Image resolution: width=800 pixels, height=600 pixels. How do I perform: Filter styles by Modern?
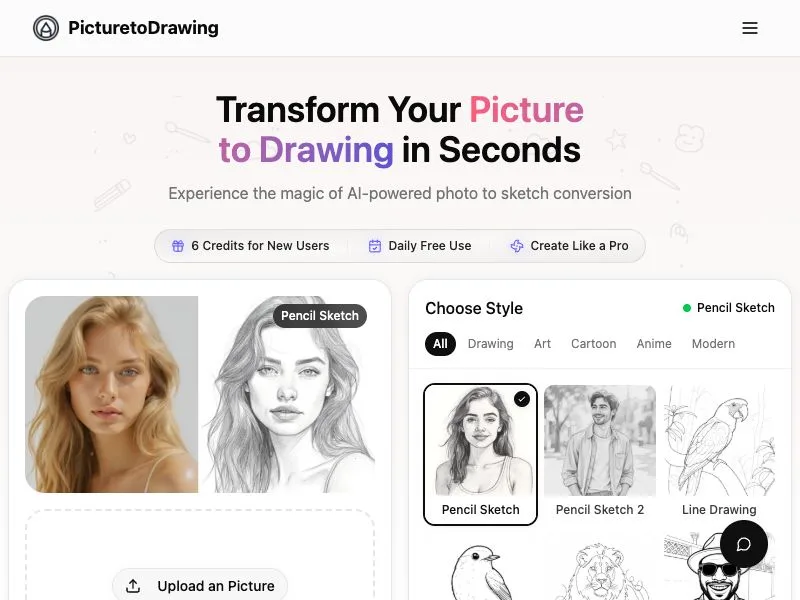click(713, 344)
